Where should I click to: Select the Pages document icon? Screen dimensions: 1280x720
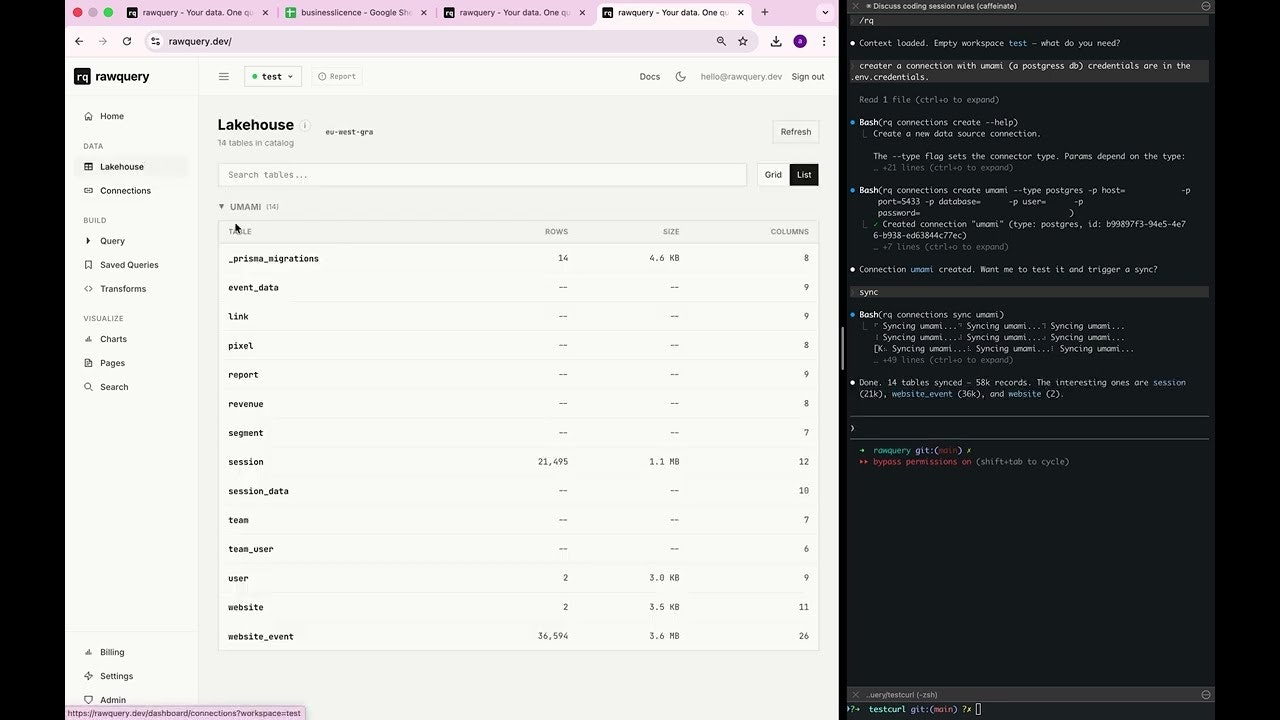point(88,362)
